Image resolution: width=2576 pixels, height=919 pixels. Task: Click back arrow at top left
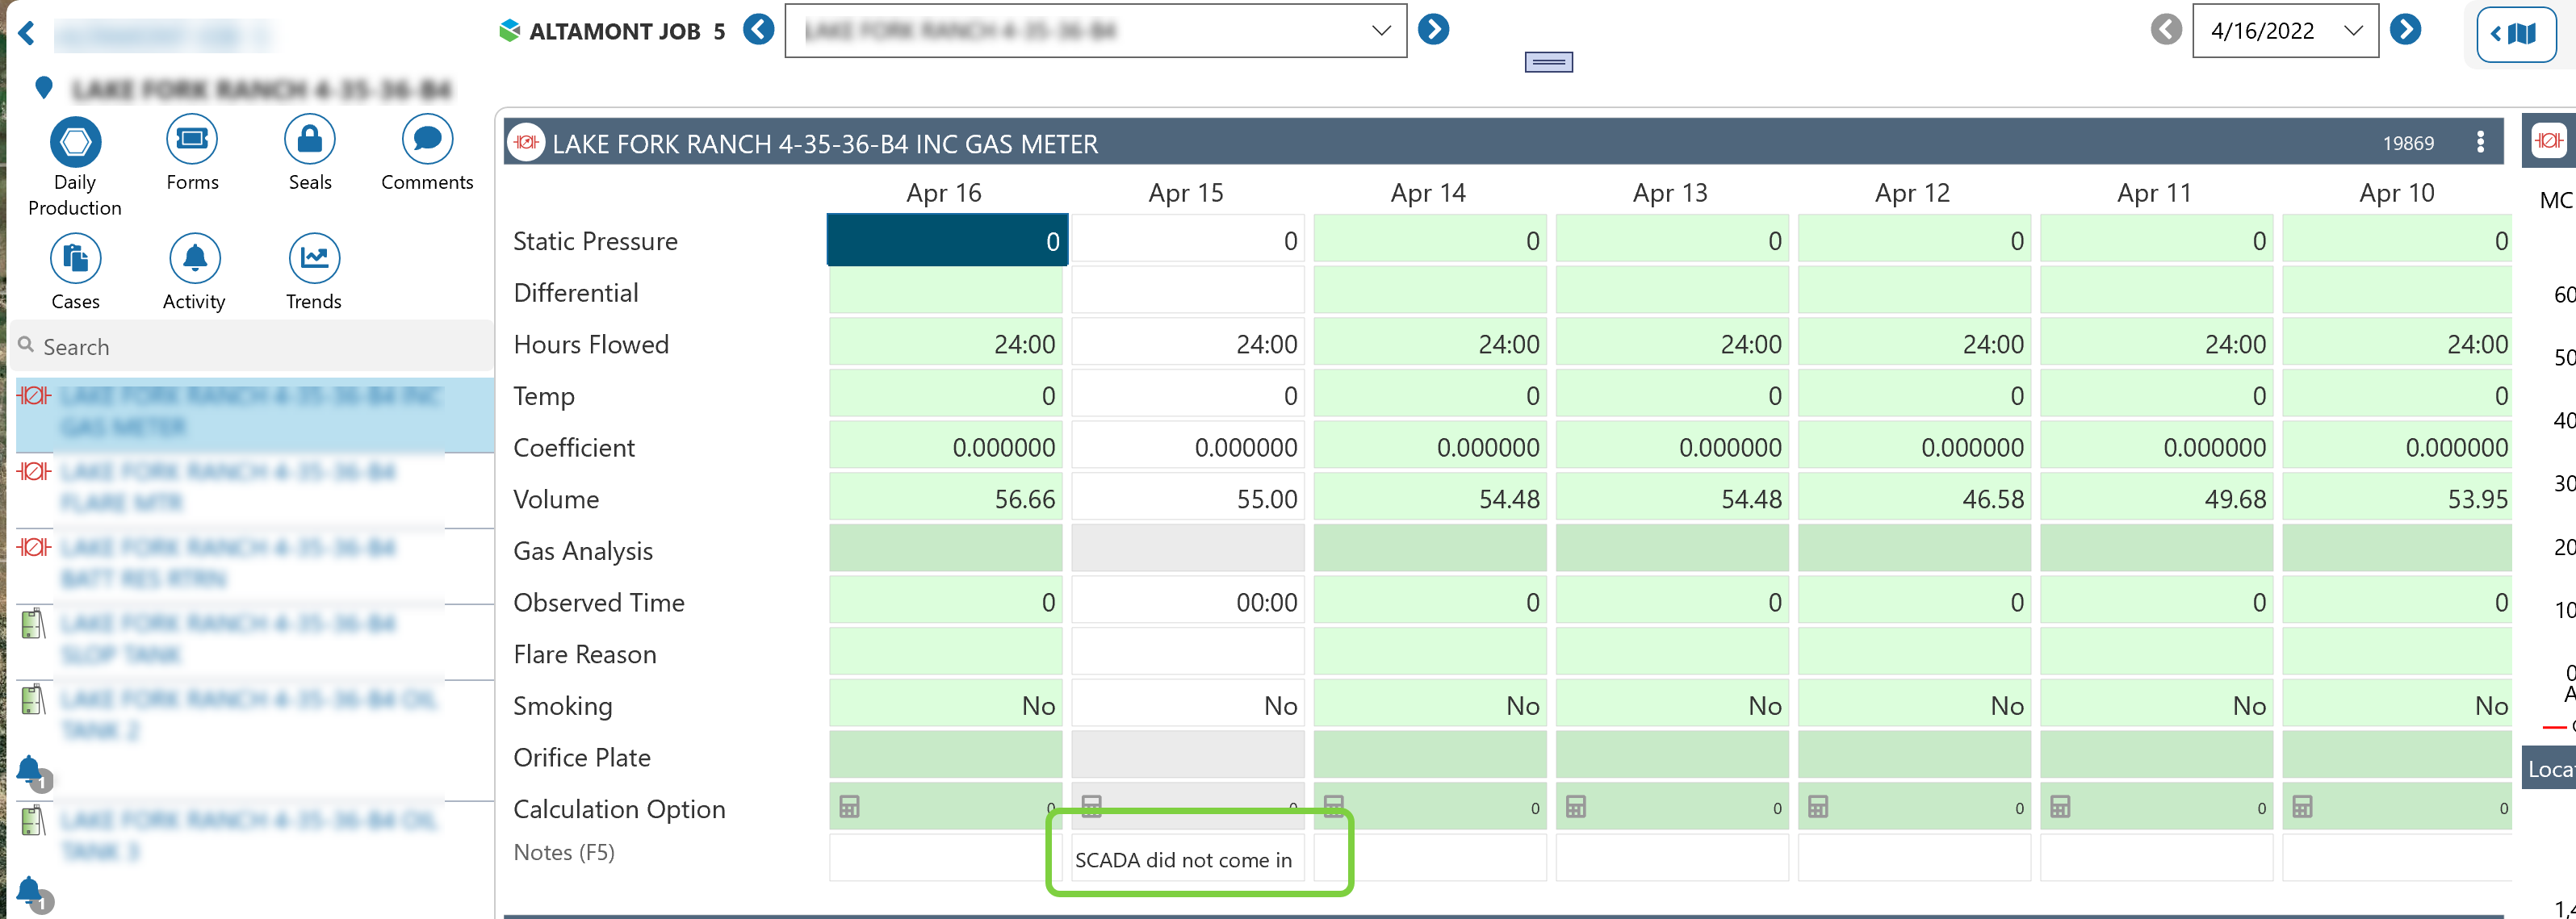(27, 35)
